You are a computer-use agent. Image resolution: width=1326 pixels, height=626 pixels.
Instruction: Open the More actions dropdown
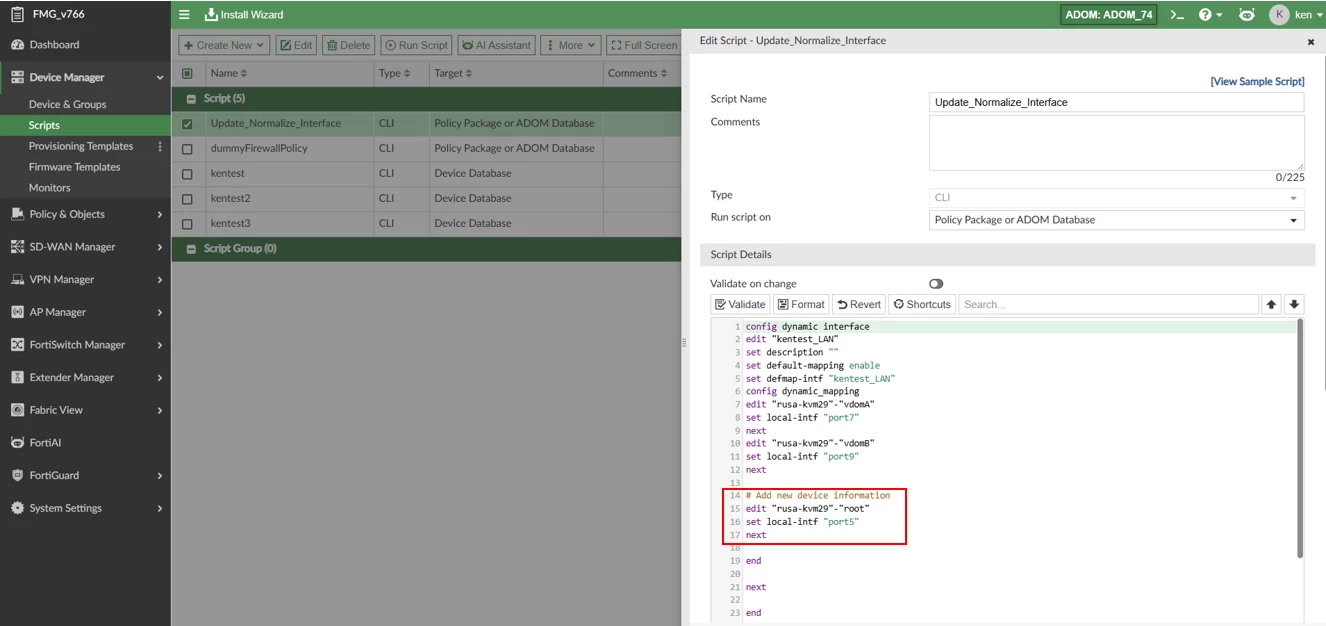point(571,45)
